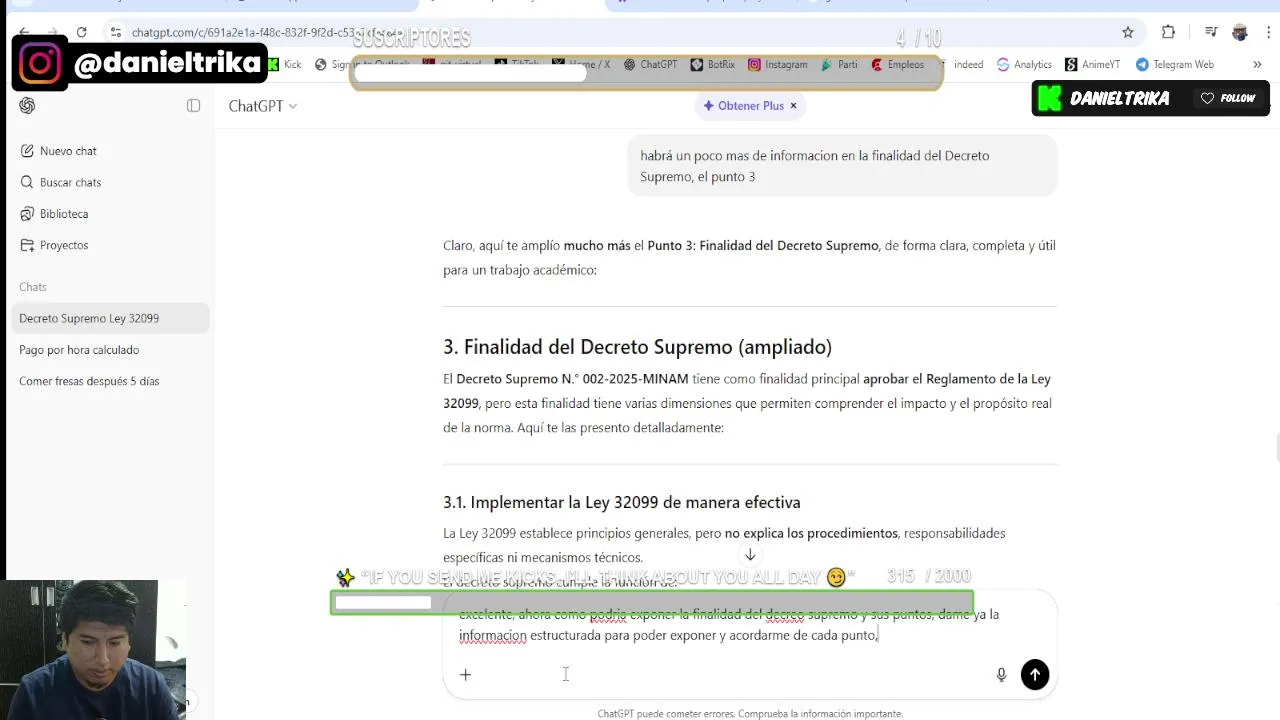This screenshot has width=1280, height=720.
Task: Show more bookmarks with the double chevron
Action: click(x=1257, y=64)
